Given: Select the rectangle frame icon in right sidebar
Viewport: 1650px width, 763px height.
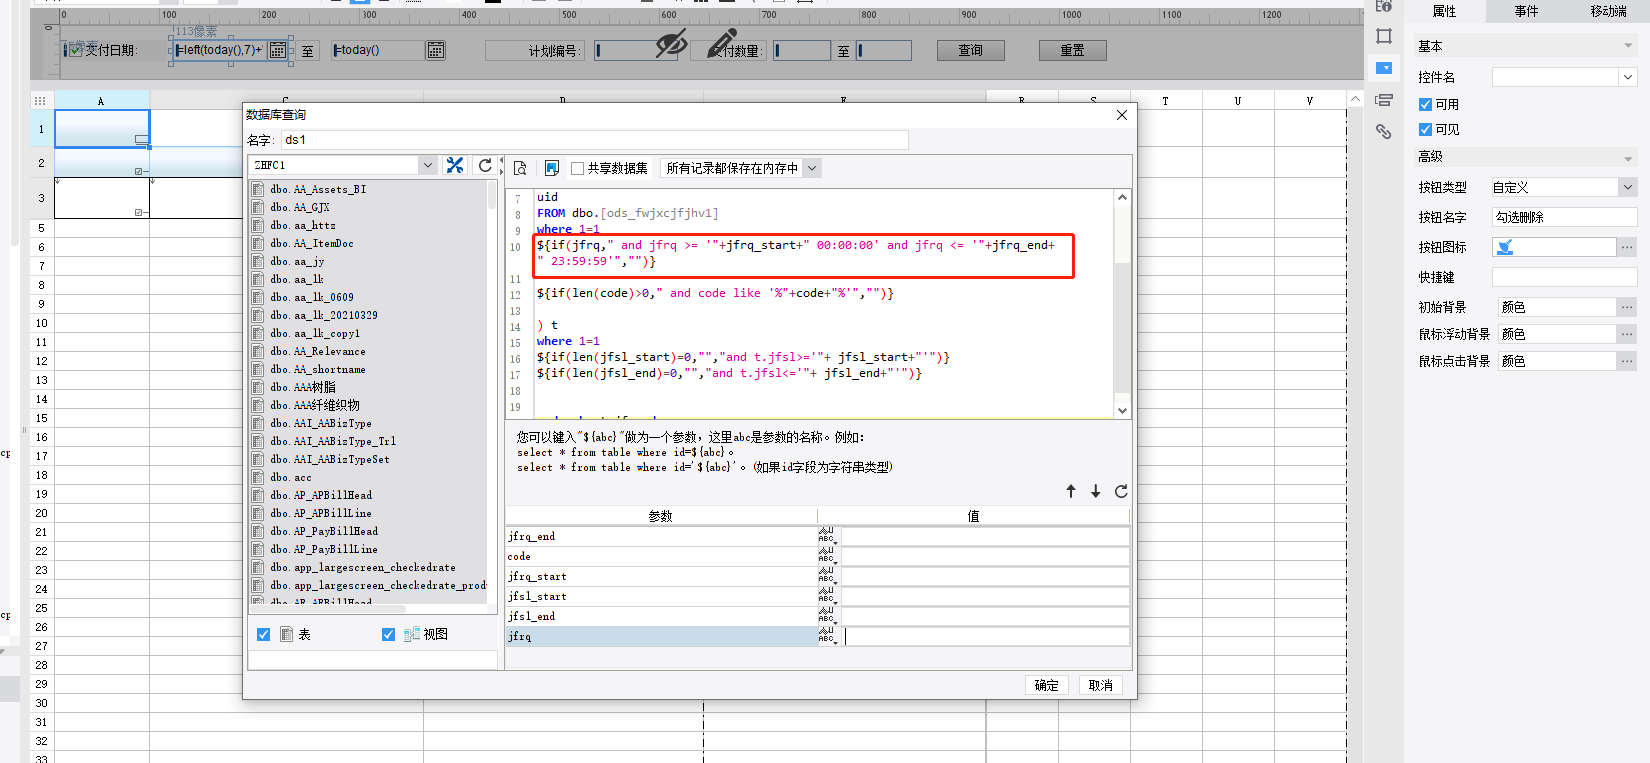Looking at the screenshot, I should pyautogui.click(x=1384, y=36).
